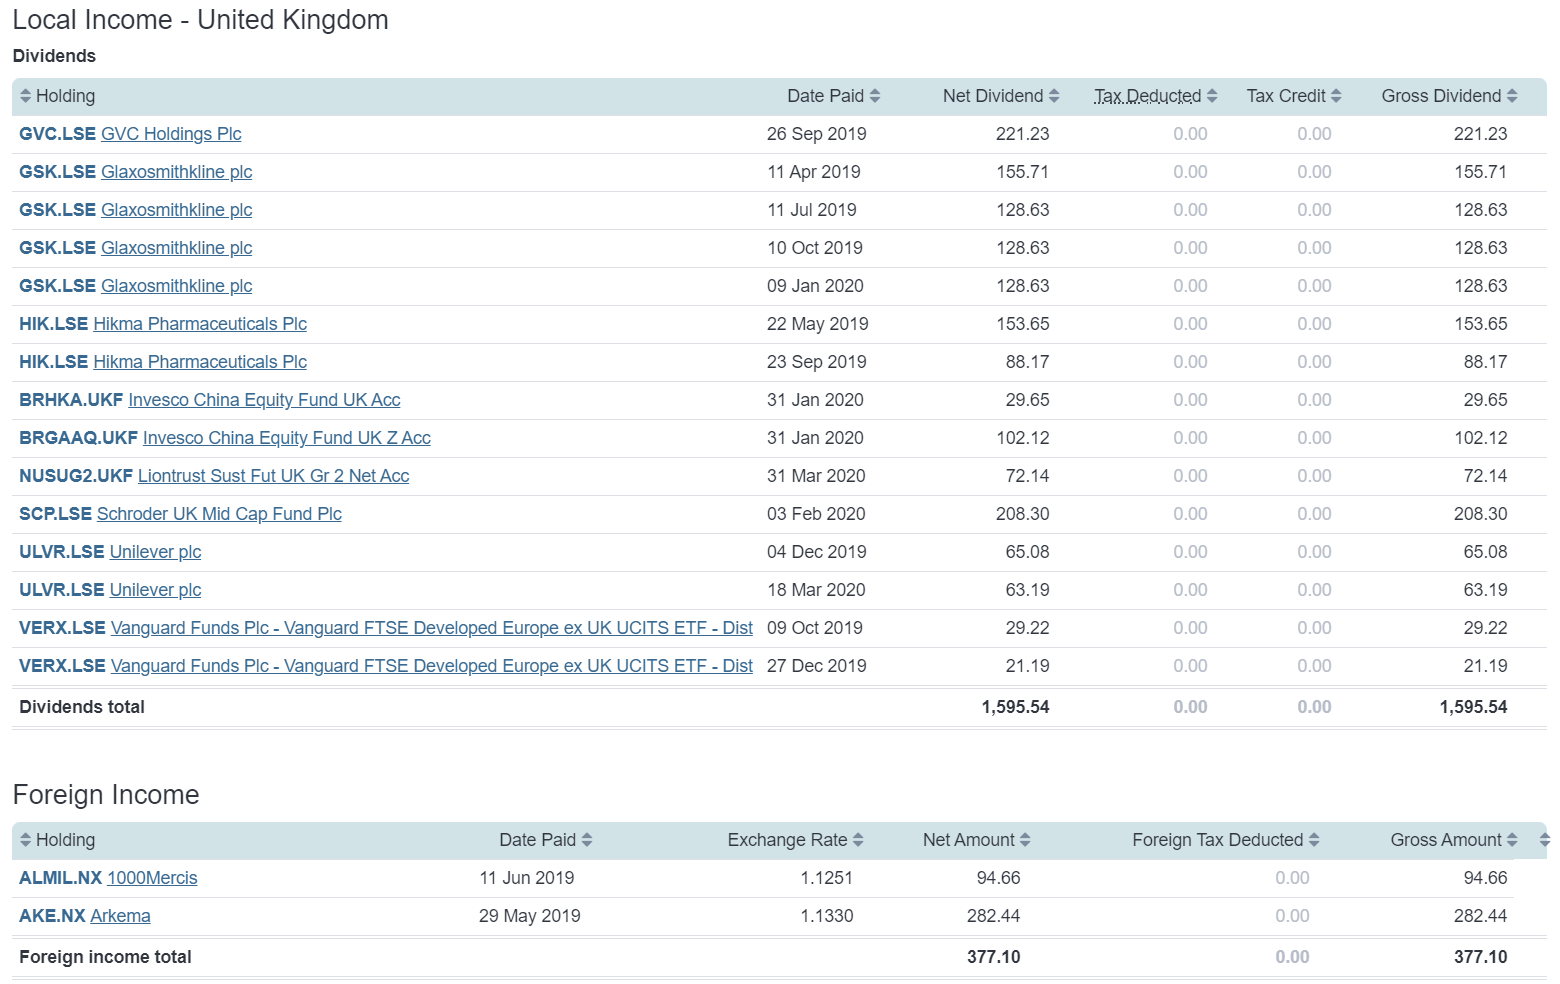Sort by Net Dividend using its arrows icon
The width and height of the screenshot is (1560, 984).
[1054, 96]
